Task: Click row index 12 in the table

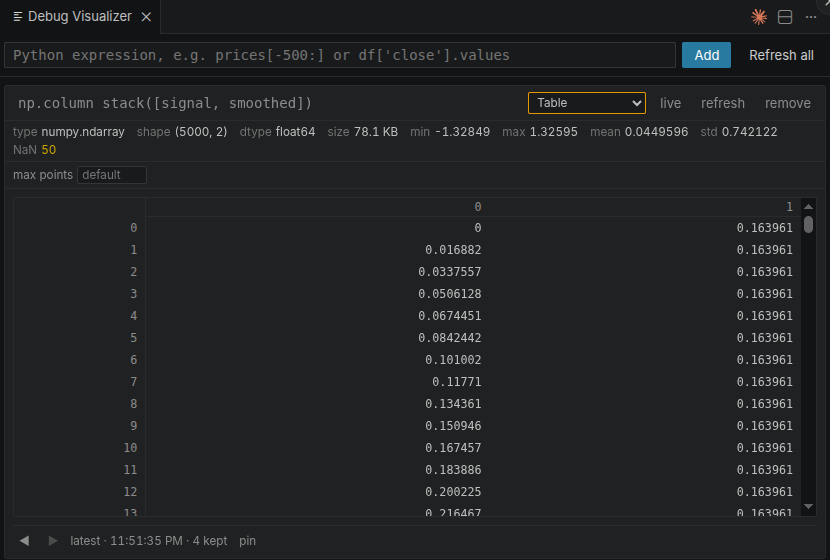Action: coord(130,492)
